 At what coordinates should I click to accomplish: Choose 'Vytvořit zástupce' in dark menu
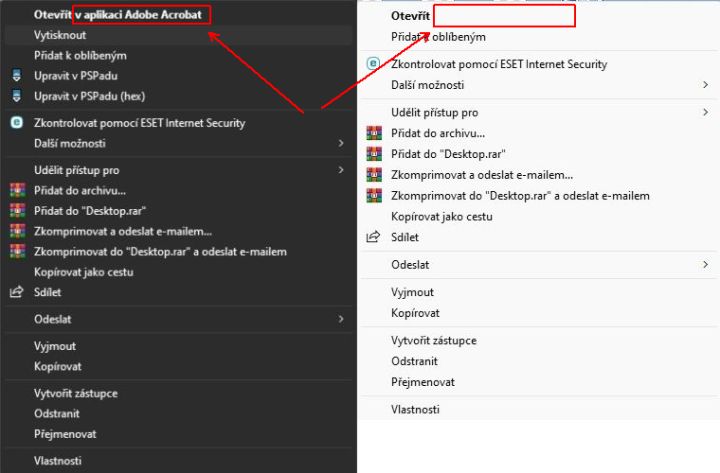click(x=76, y=394)
